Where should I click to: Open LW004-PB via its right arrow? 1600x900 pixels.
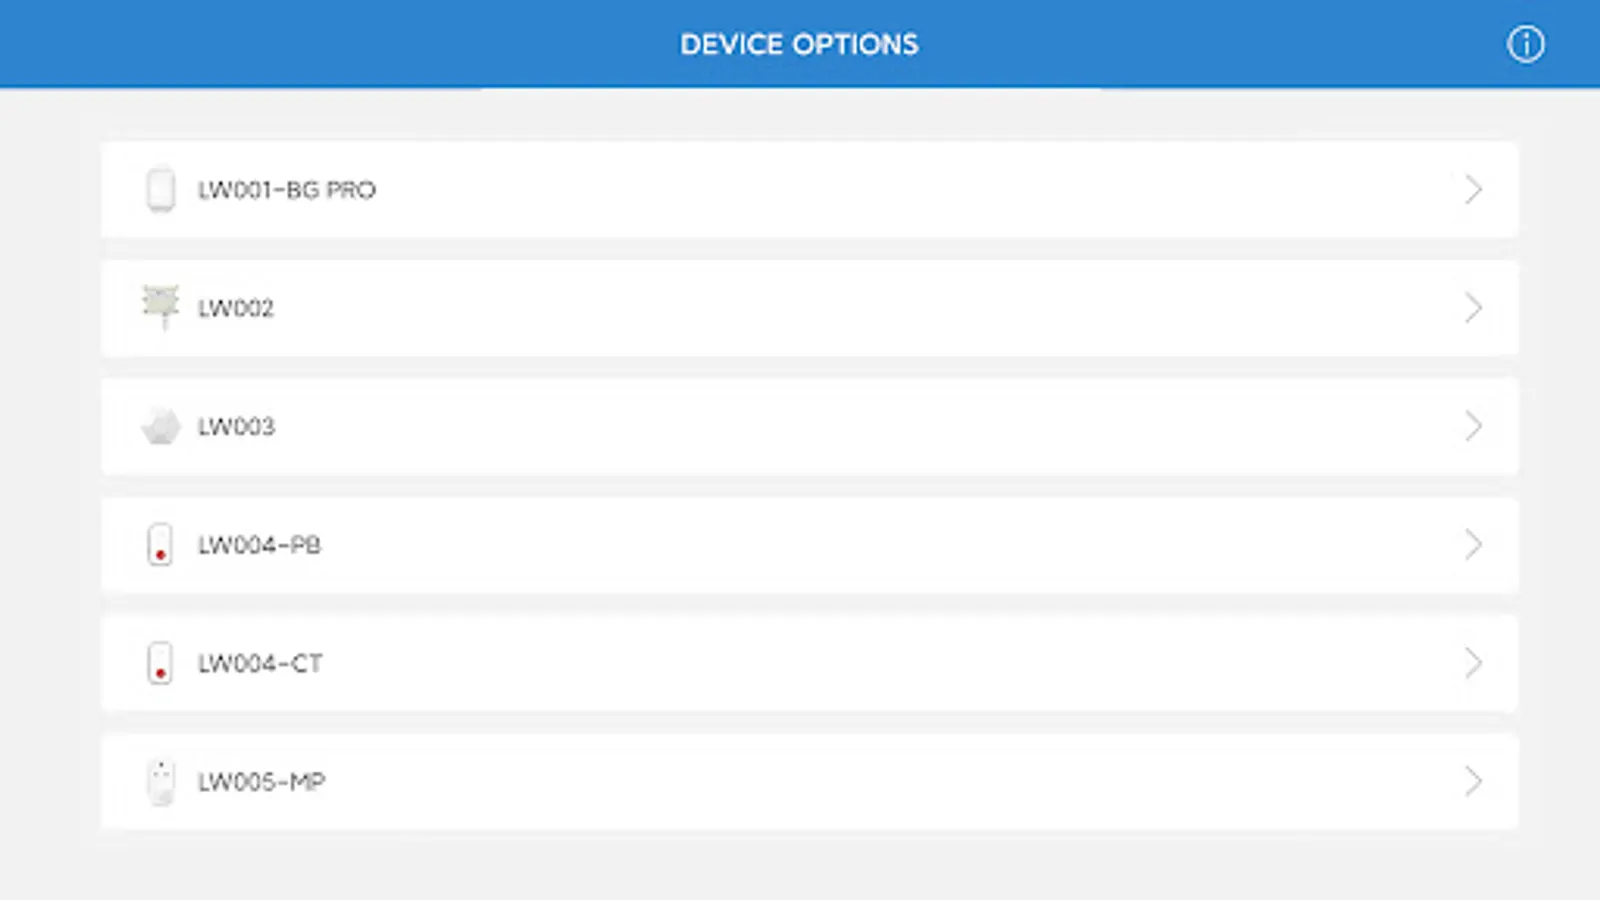click(1472, 545)
